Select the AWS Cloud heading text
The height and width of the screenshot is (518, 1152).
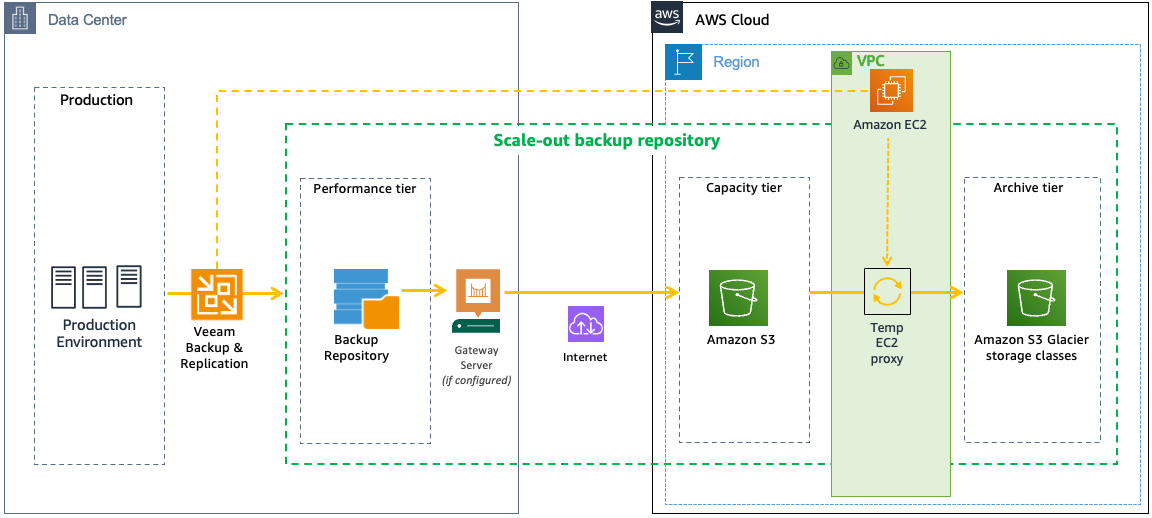[732, 20]
